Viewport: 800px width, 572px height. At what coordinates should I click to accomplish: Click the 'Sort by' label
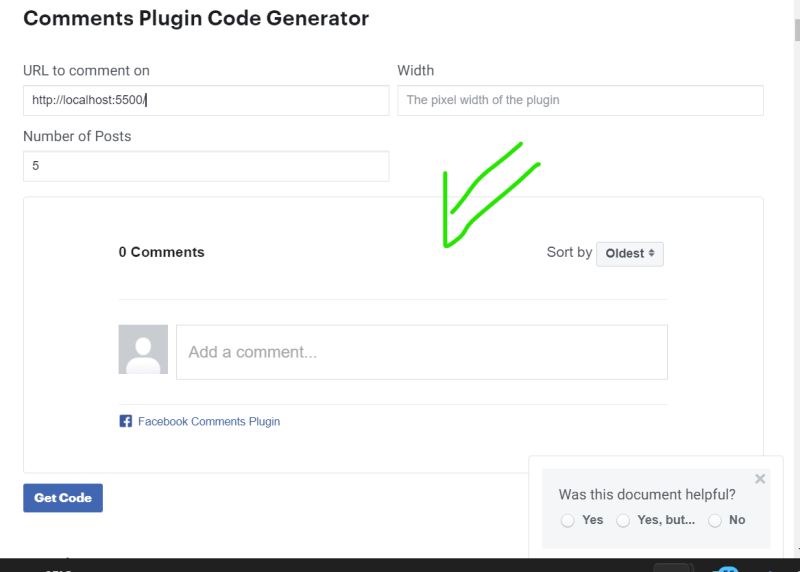coord(569,252)
